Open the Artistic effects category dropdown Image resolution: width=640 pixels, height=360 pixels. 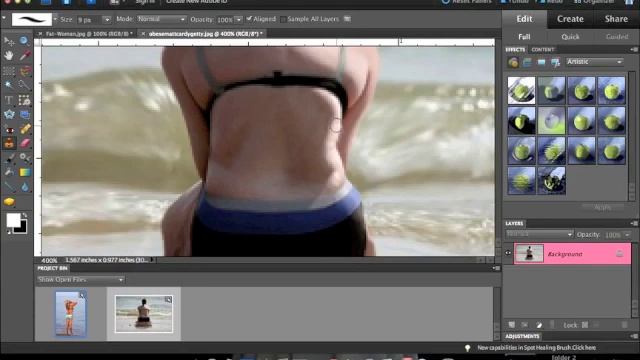(595, 62)
